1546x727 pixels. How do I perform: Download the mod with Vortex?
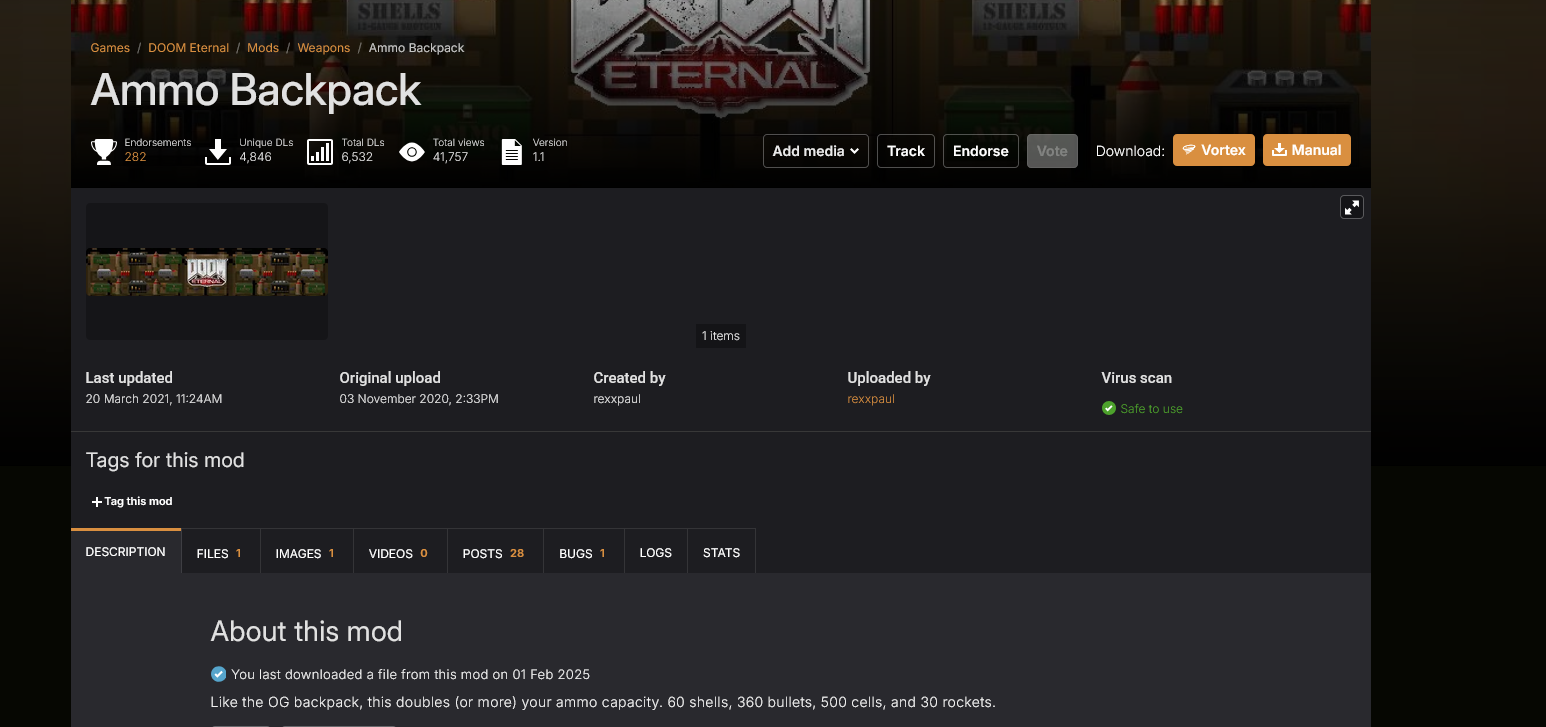tap(1214, 150)
